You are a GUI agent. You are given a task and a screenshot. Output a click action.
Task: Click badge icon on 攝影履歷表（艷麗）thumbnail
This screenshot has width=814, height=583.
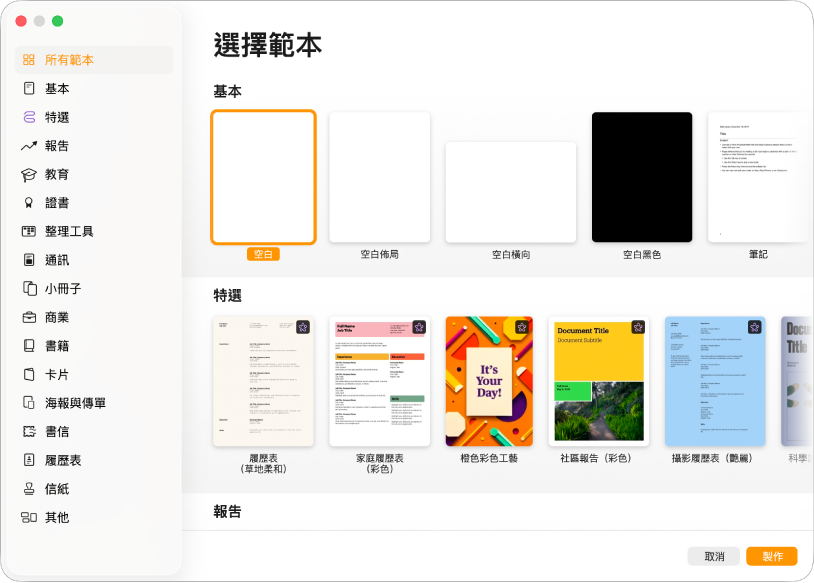(754, 327)
